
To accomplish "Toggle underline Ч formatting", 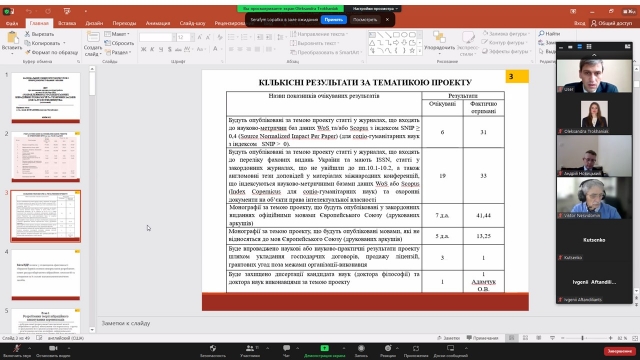I will [x=161, y=49].
